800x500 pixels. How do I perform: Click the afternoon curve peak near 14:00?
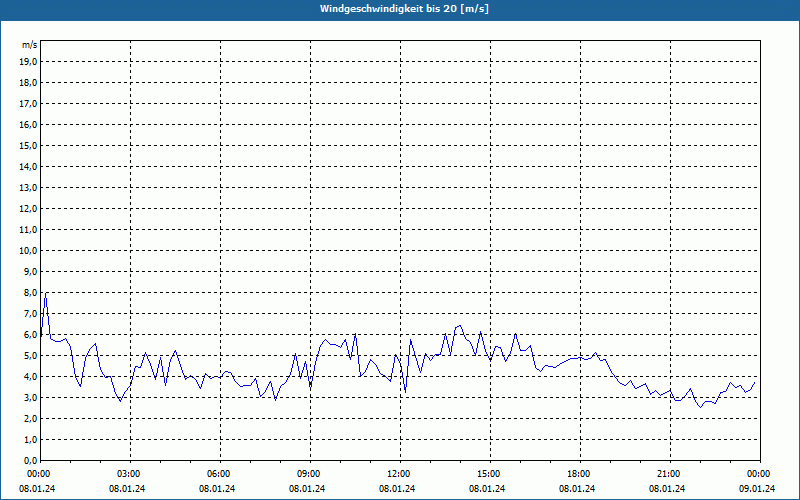click(x=460, y=326)
